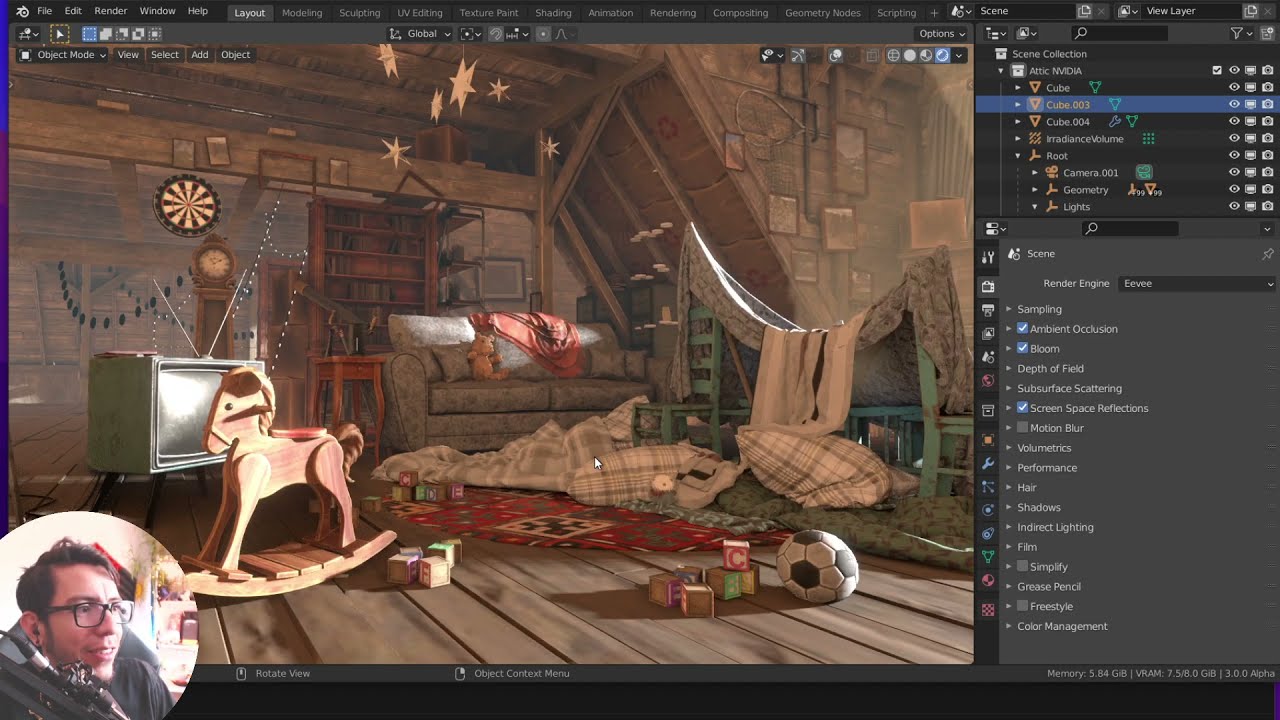Expand the Cube.004 tree item
This screenshot has width=1280, height=720.
coord(1018,122)
